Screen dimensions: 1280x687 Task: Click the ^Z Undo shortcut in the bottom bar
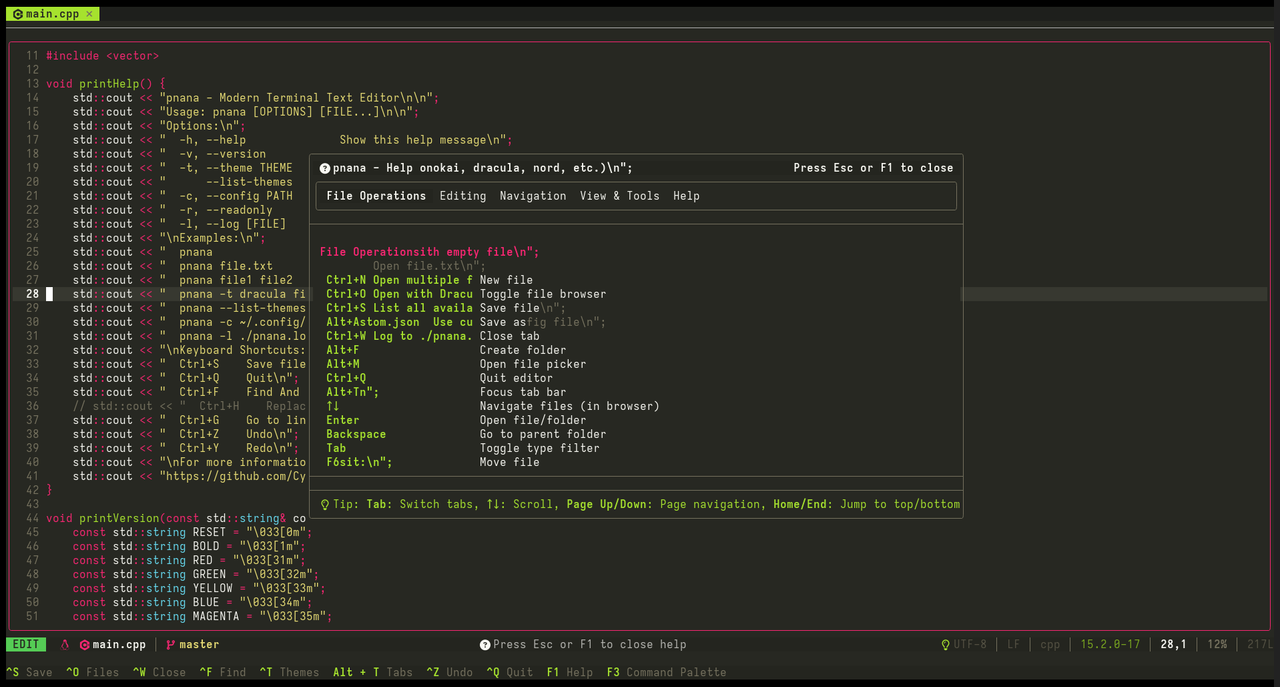pyautogui.click(x=449, y=672)
